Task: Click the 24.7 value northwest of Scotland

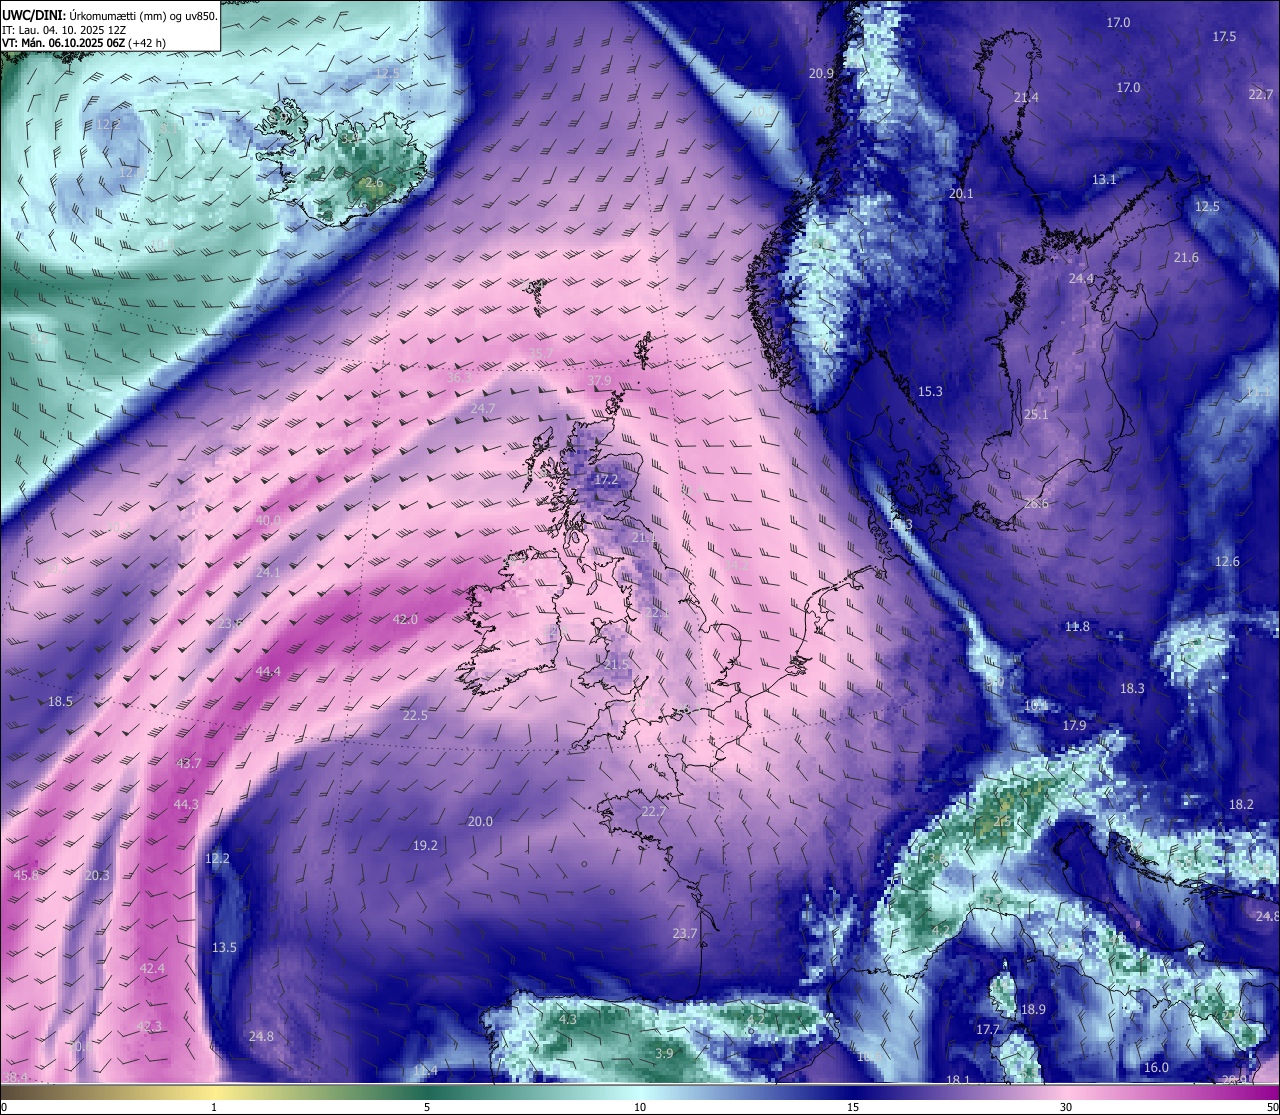Action: [x=483, y=408]
